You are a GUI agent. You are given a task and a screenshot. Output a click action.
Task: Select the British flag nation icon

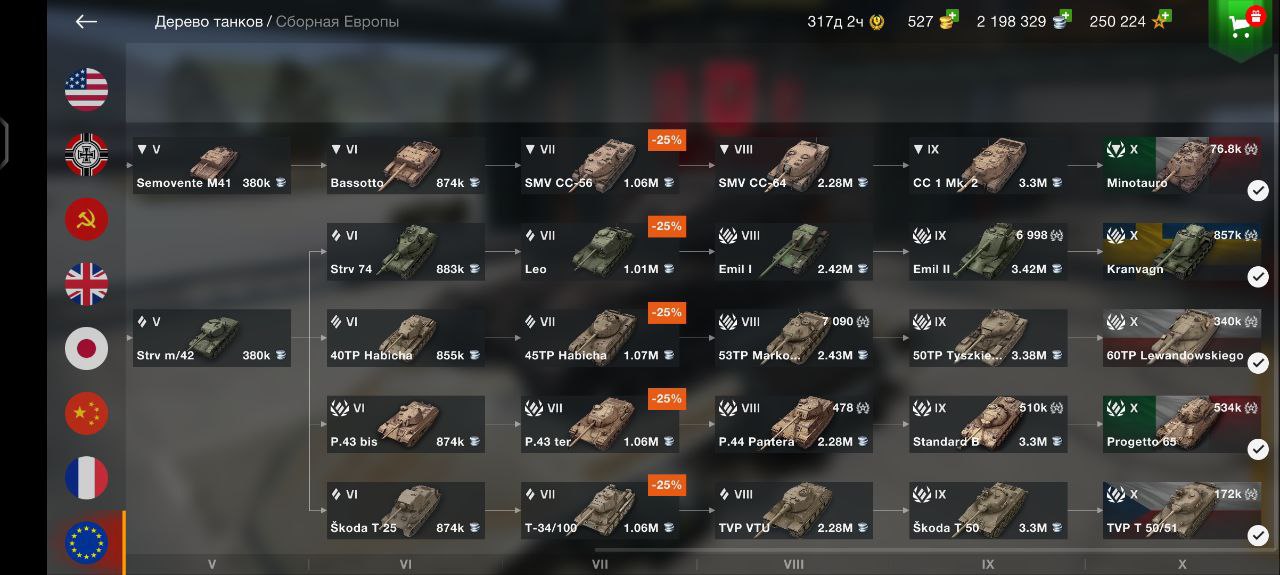(x=87, y=284)
